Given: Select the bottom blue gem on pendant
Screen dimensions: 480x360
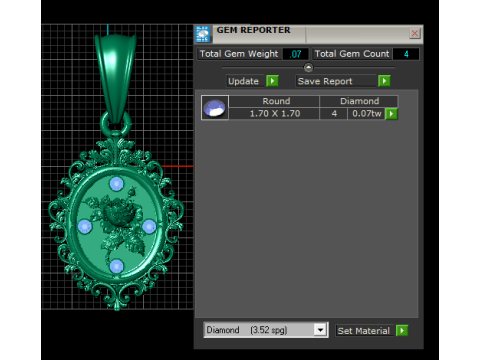Looking at the screenshot, I should tap(116, 266).
